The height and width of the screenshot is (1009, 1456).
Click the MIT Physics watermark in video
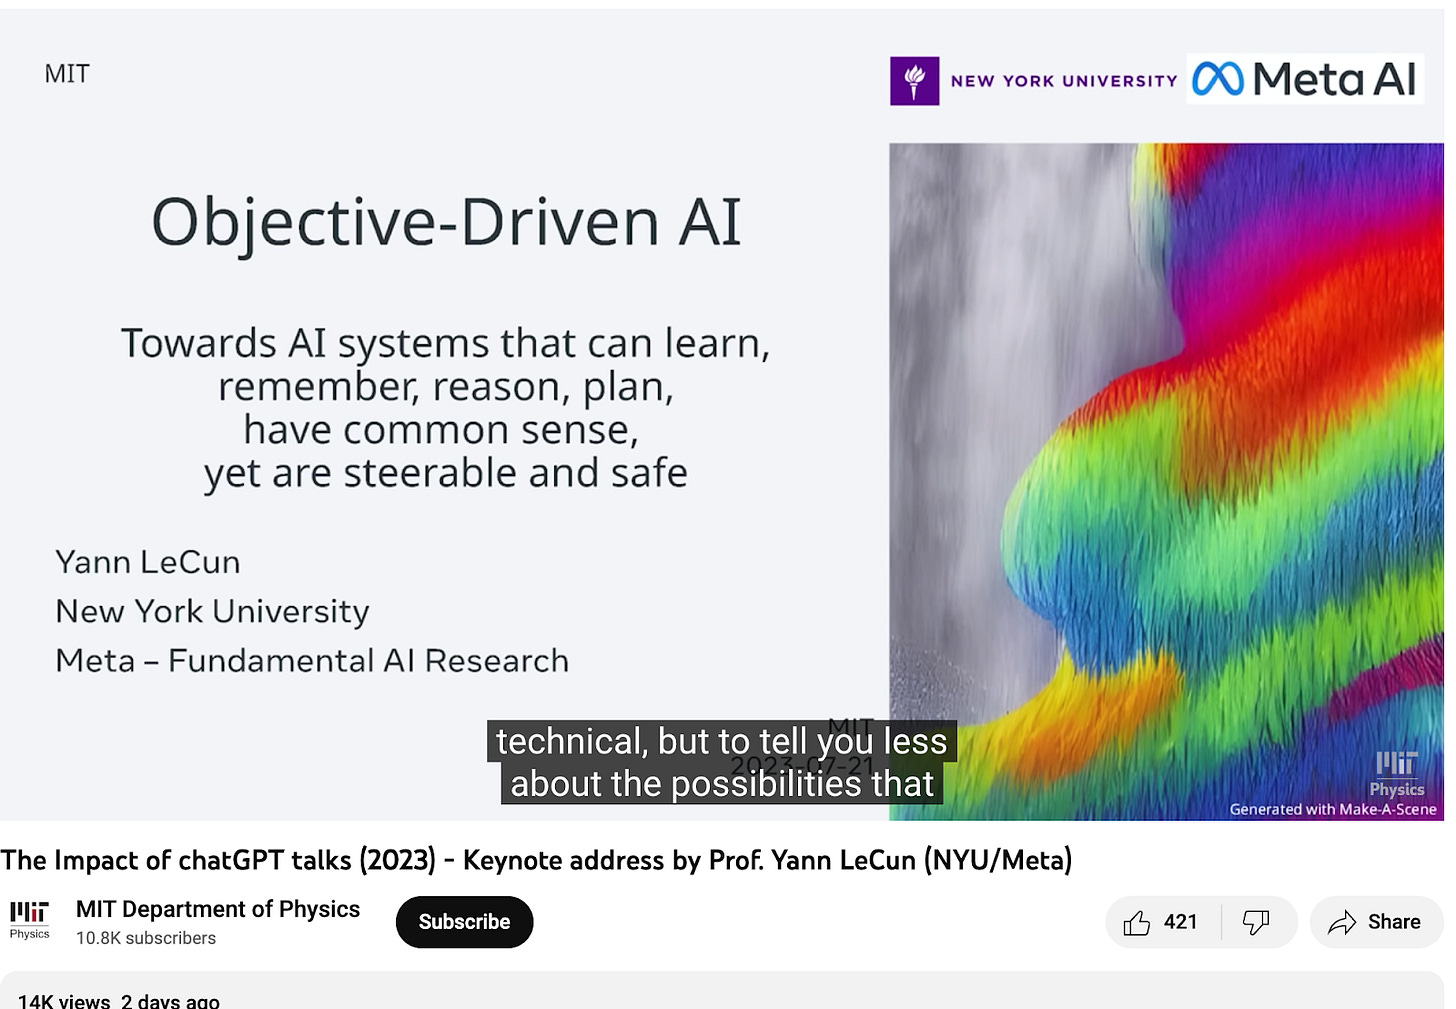[1397, 775]
